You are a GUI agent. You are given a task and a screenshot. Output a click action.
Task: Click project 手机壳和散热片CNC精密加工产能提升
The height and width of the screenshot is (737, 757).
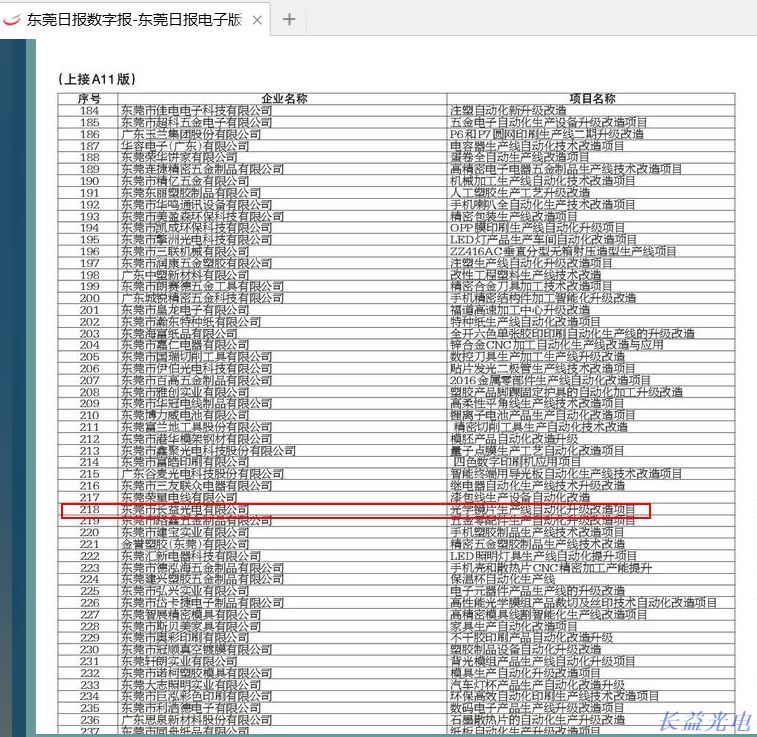tap(551, 568)
